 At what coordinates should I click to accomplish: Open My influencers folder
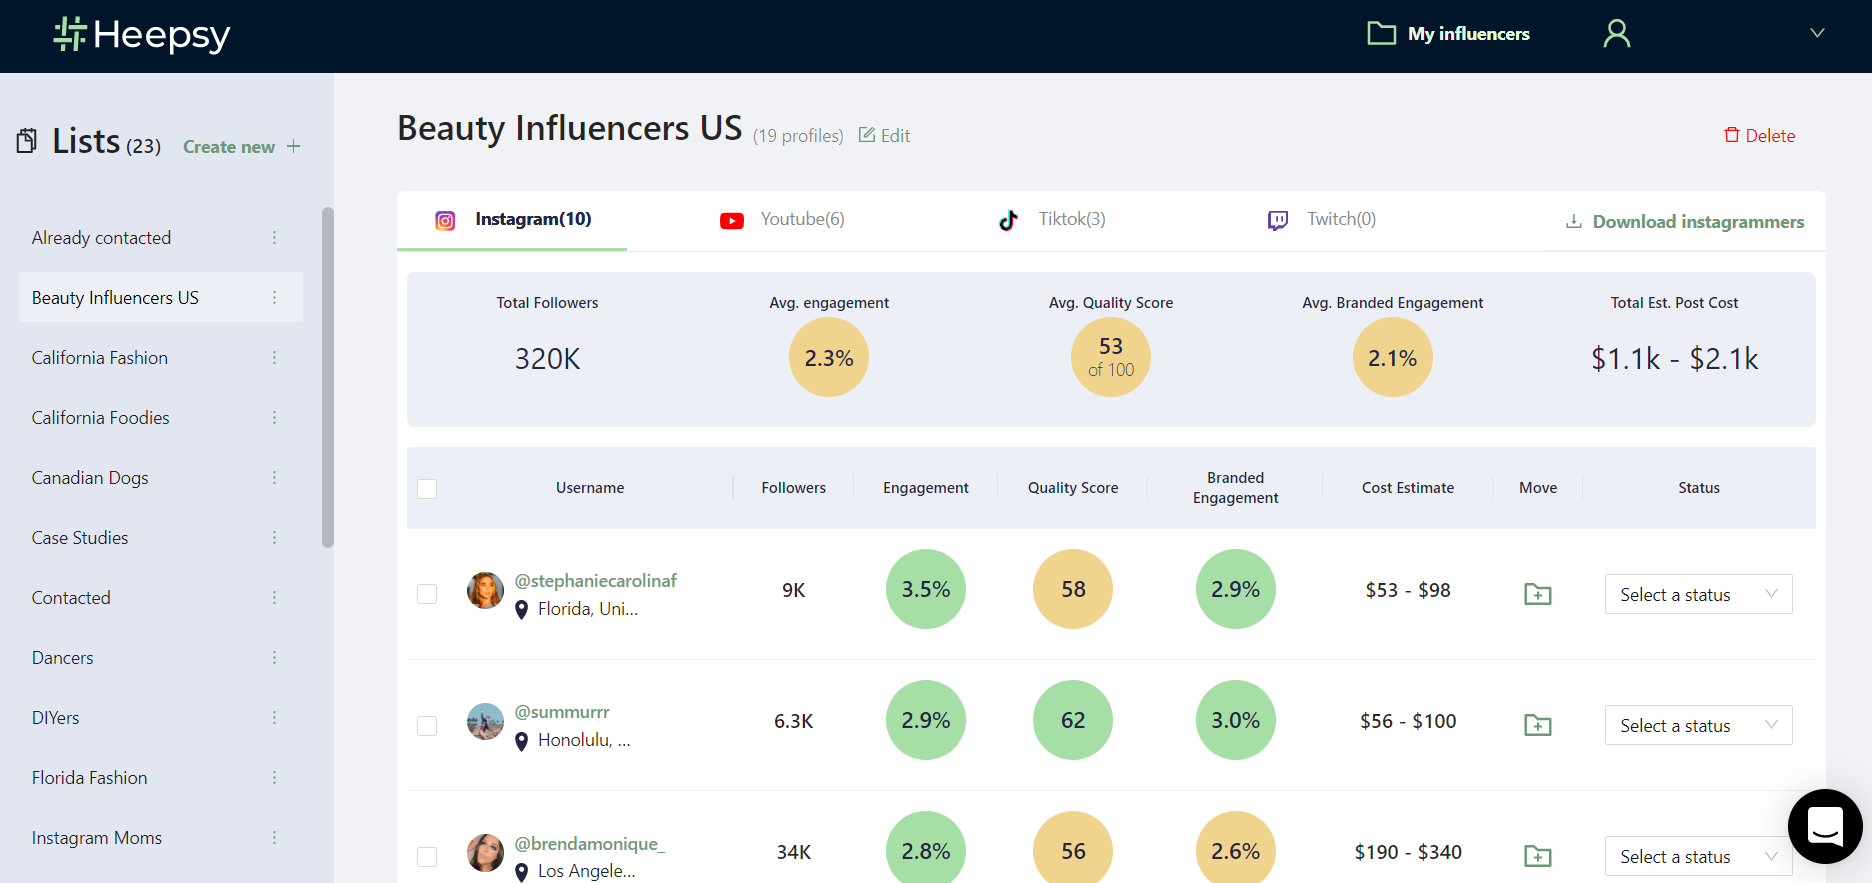tap(1449, 34)
